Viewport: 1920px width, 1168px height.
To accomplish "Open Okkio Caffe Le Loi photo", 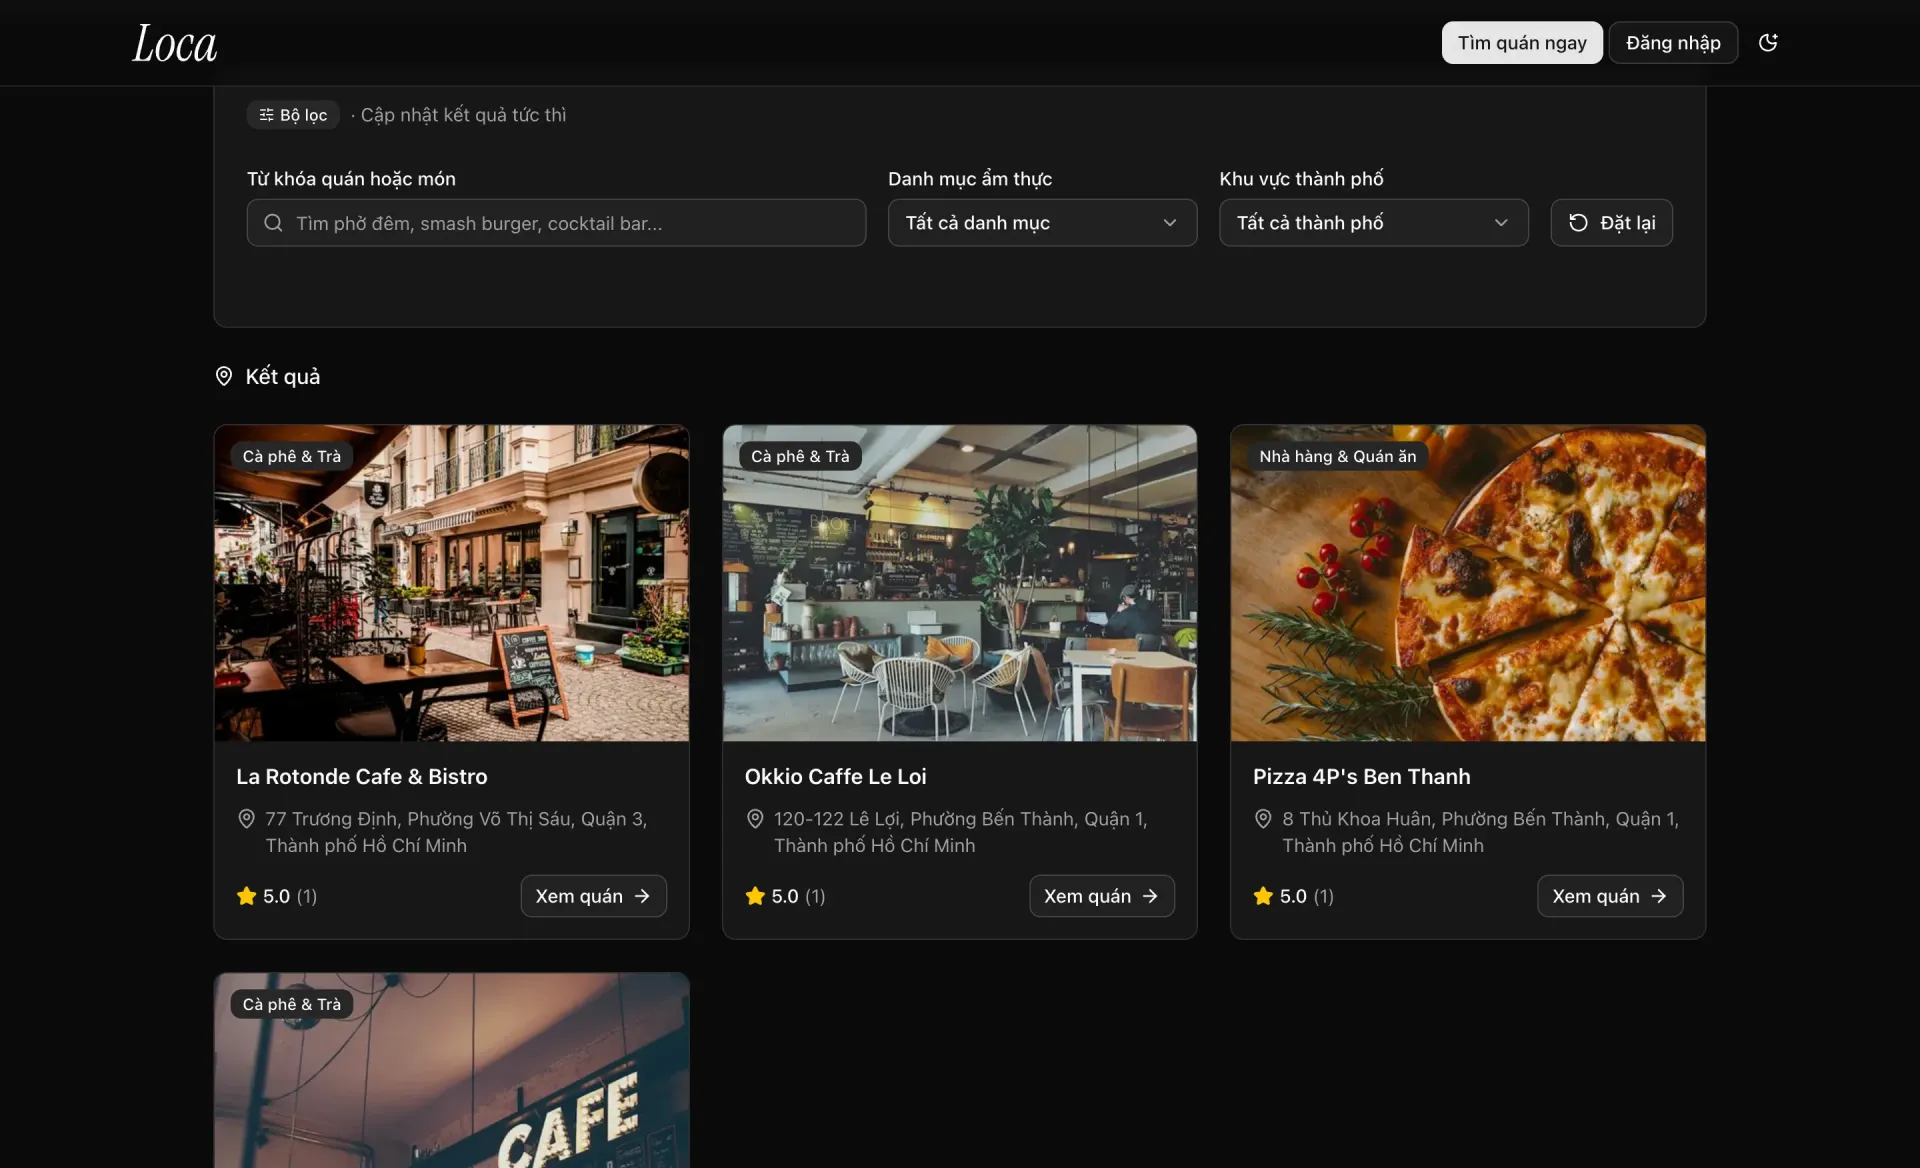I will (959, 583).
